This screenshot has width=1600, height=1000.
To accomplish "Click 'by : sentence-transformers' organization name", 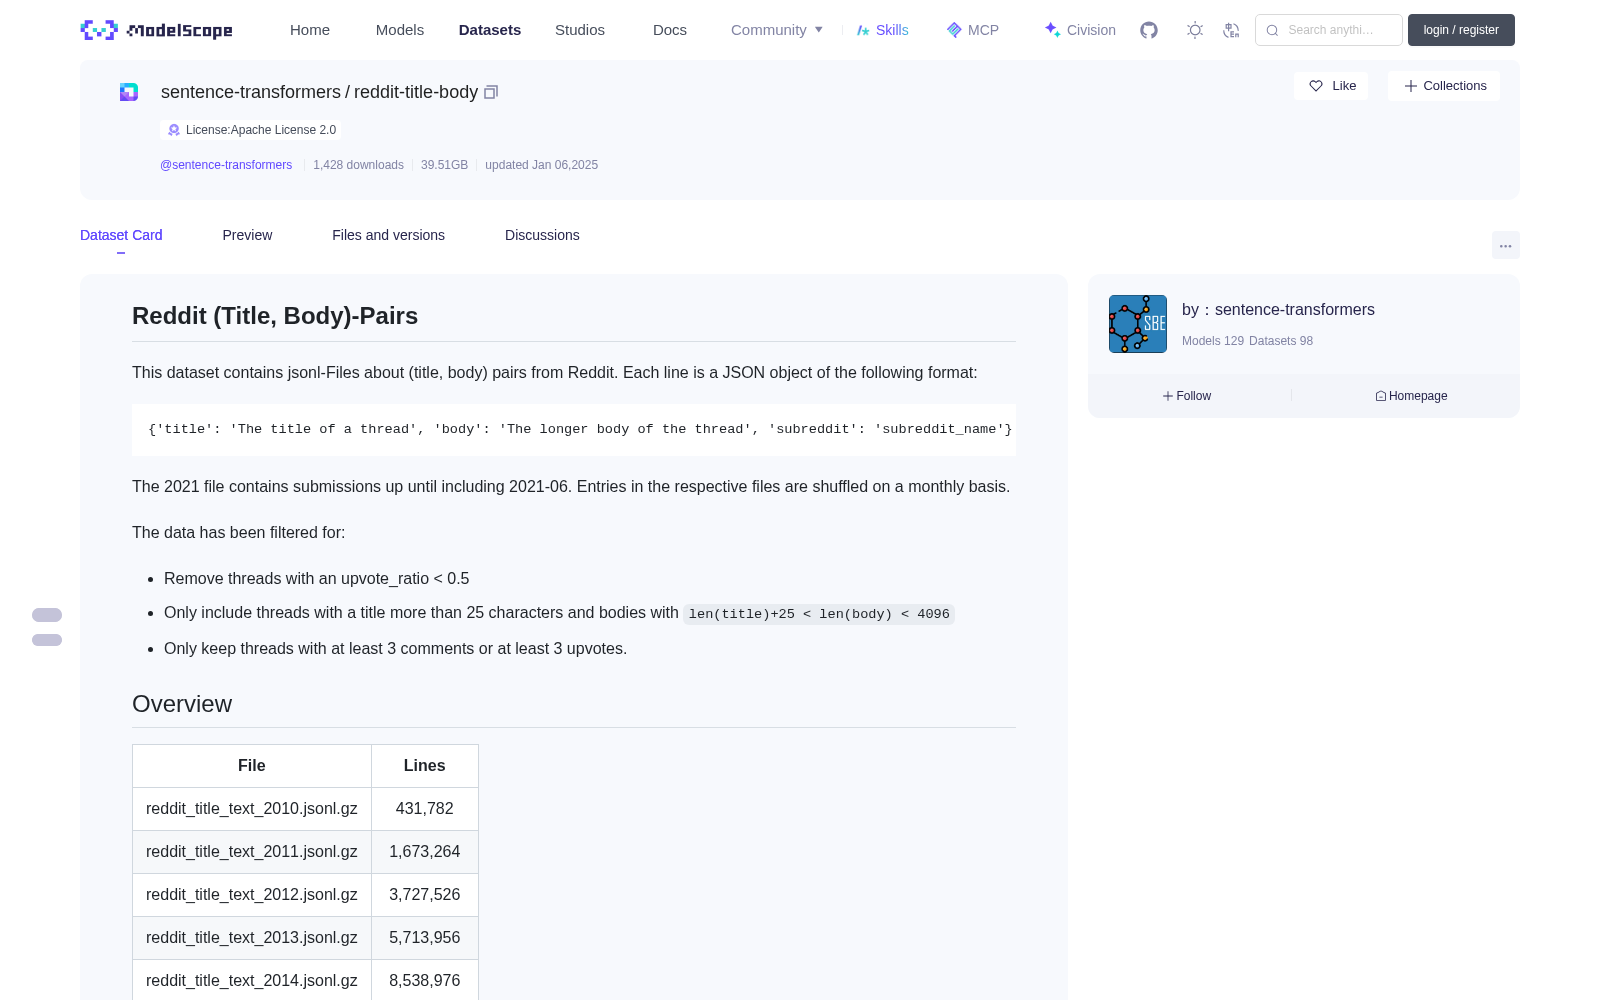I will 1278,310.
